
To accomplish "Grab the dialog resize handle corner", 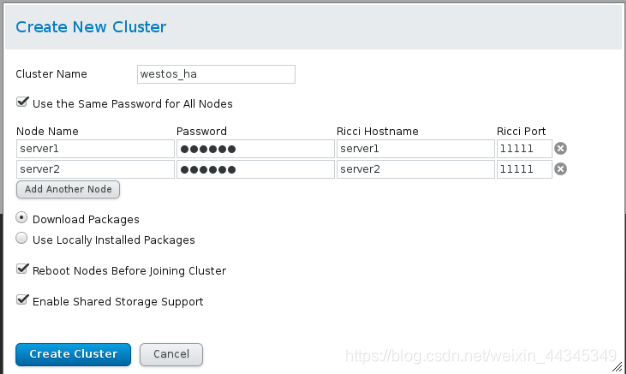I will [x=617, y=366].
